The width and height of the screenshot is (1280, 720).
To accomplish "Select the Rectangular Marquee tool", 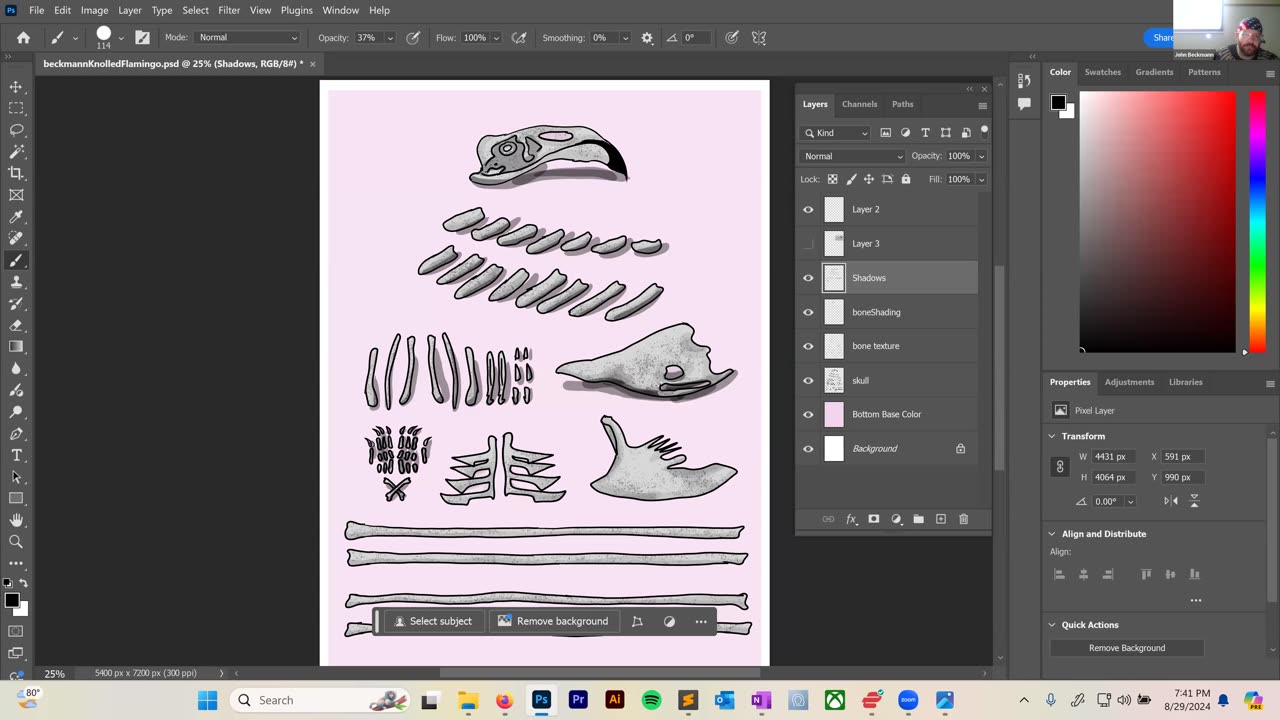I will point(16,108).
